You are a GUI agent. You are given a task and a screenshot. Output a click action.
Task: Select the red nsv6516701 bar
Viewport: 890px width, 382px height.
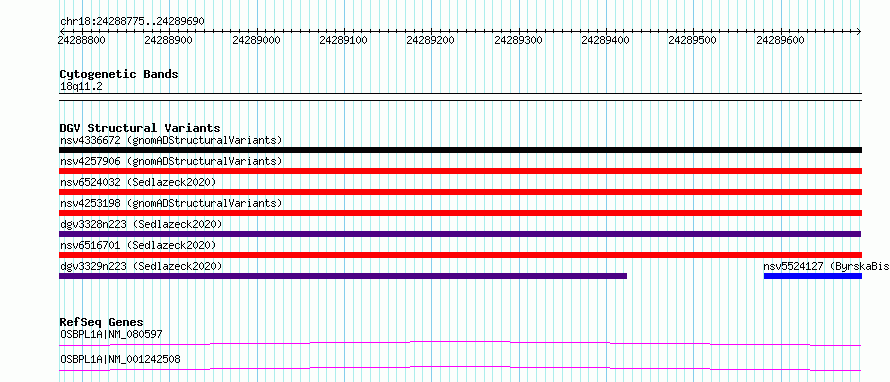click(x=460, y=255)
